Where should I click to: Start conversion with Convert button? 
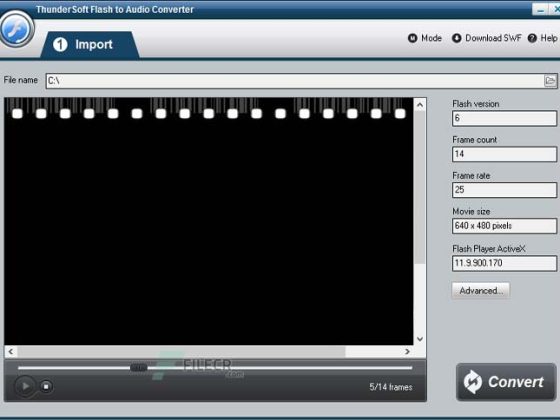[x=506, y=382]
